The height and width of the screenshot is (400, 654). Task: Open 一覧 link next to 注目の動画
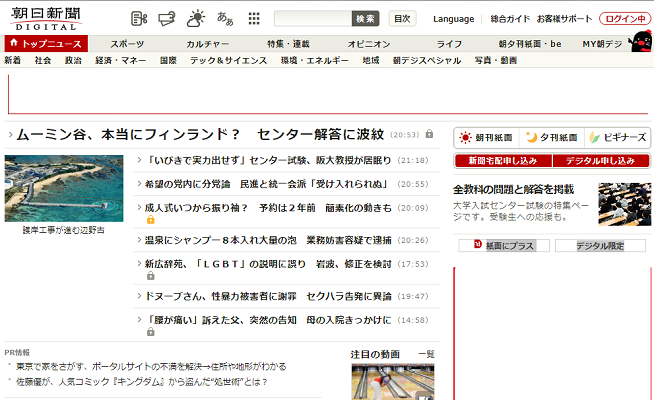click(x=426, y=355)
